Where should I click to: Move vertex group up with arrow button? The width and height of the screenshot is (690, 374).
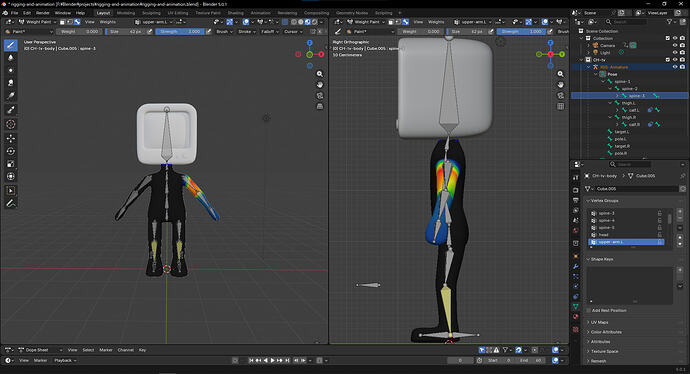click(680, 238)
